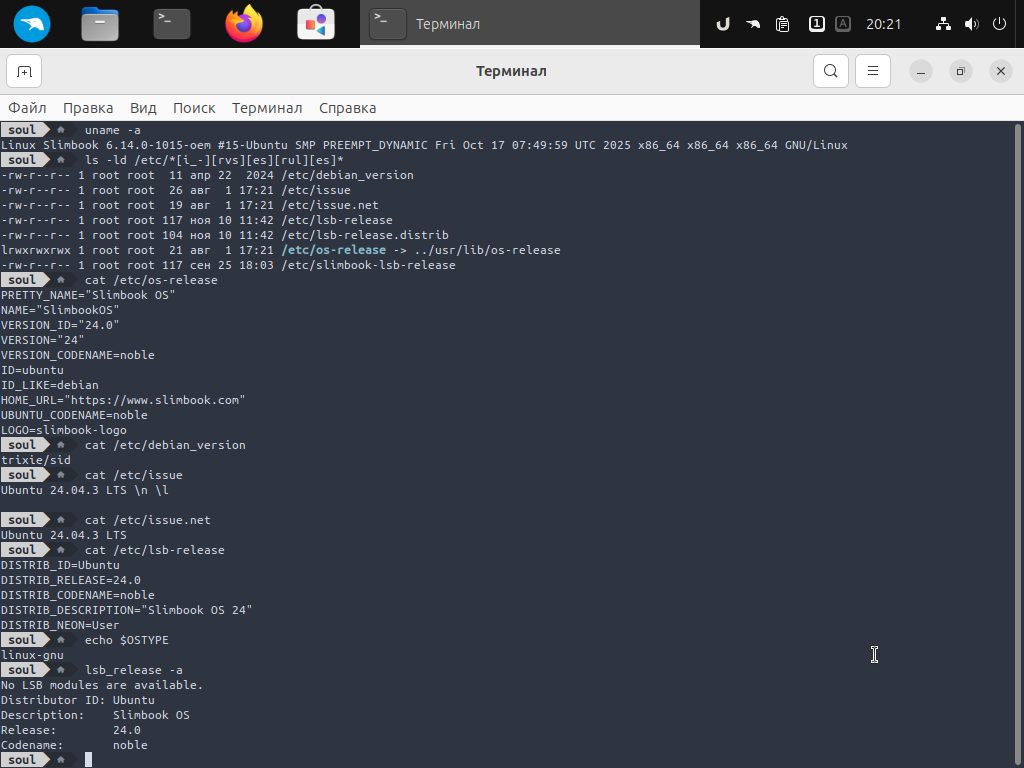Open the Правка menu

coord(88,108)
